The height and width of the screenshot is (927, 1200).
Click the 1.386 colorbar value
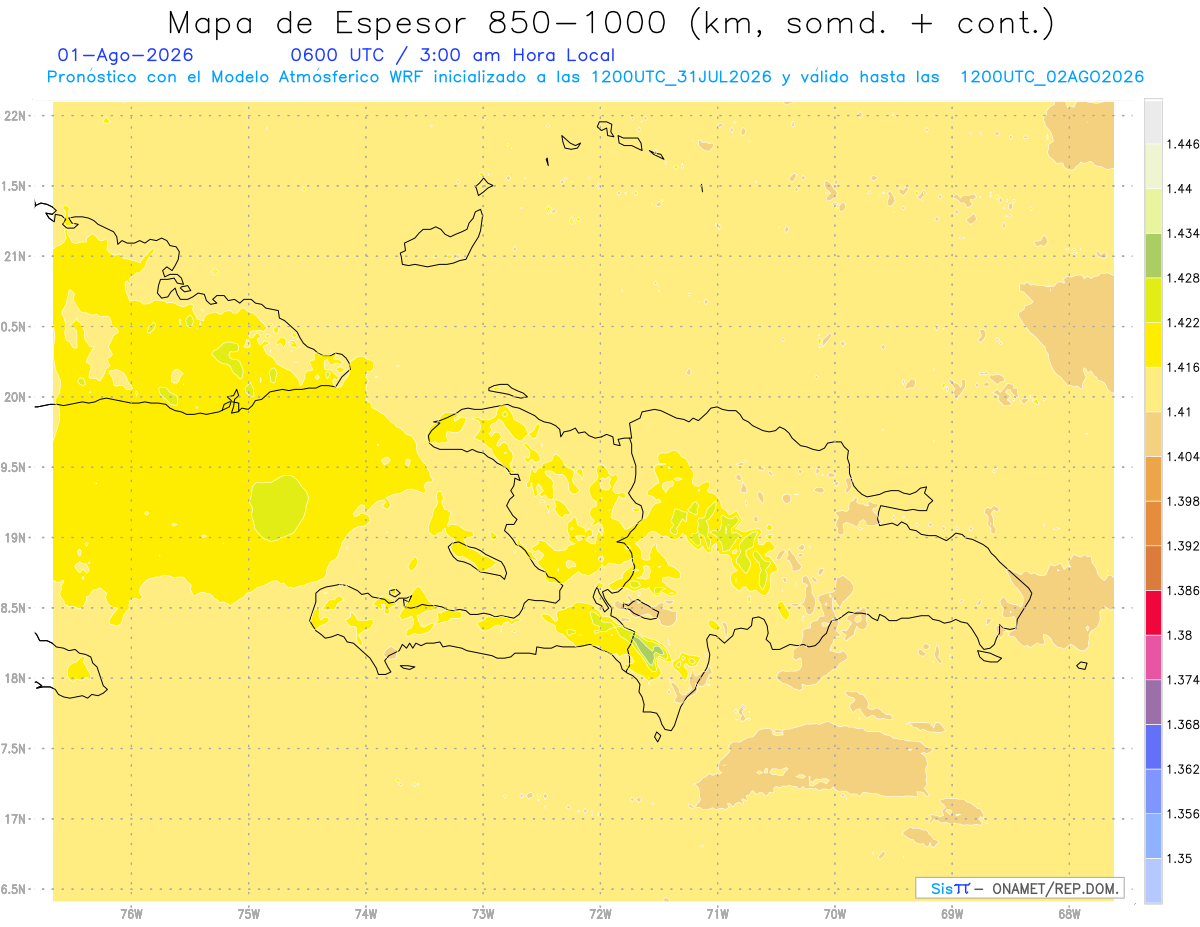coord(1183,591)
